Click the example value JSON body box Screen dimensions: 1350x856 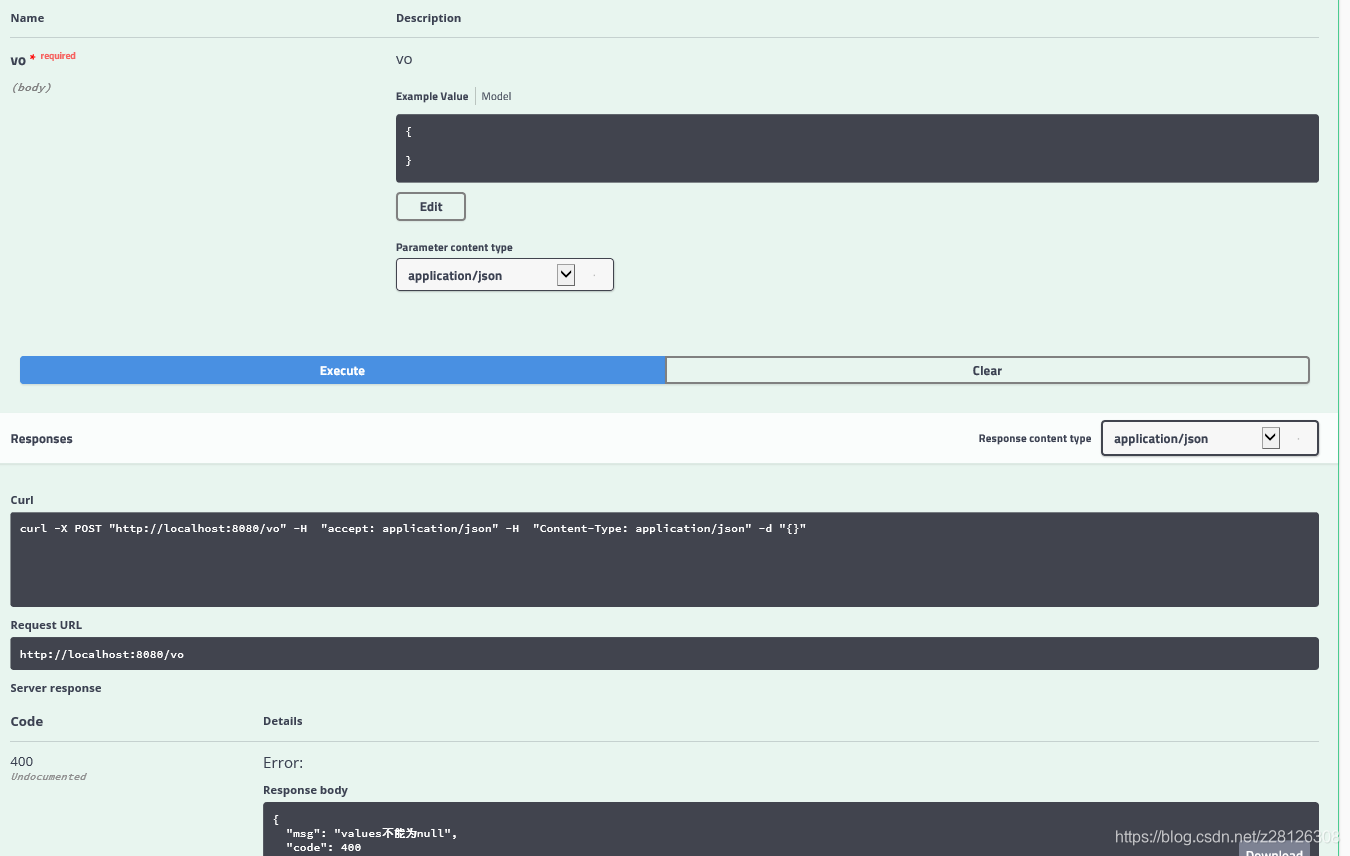point(857,148)
